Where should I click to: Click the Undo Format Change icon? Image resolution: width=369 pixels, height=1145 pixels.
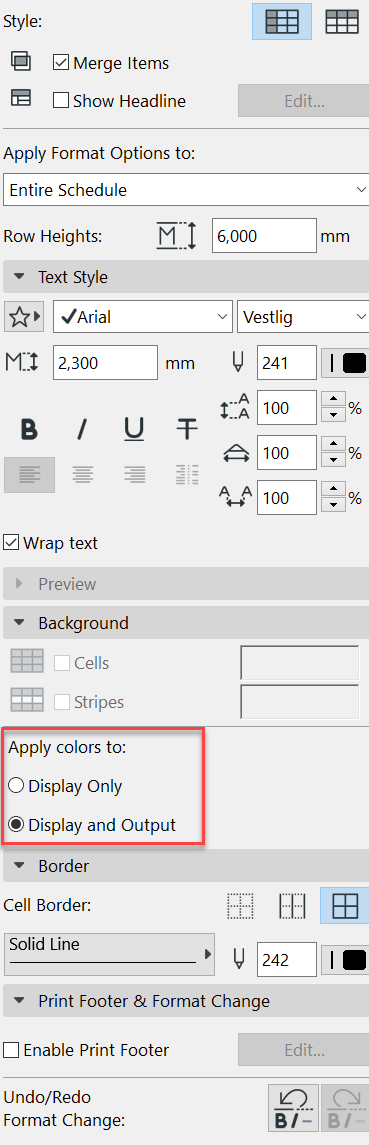(294, 1108)
